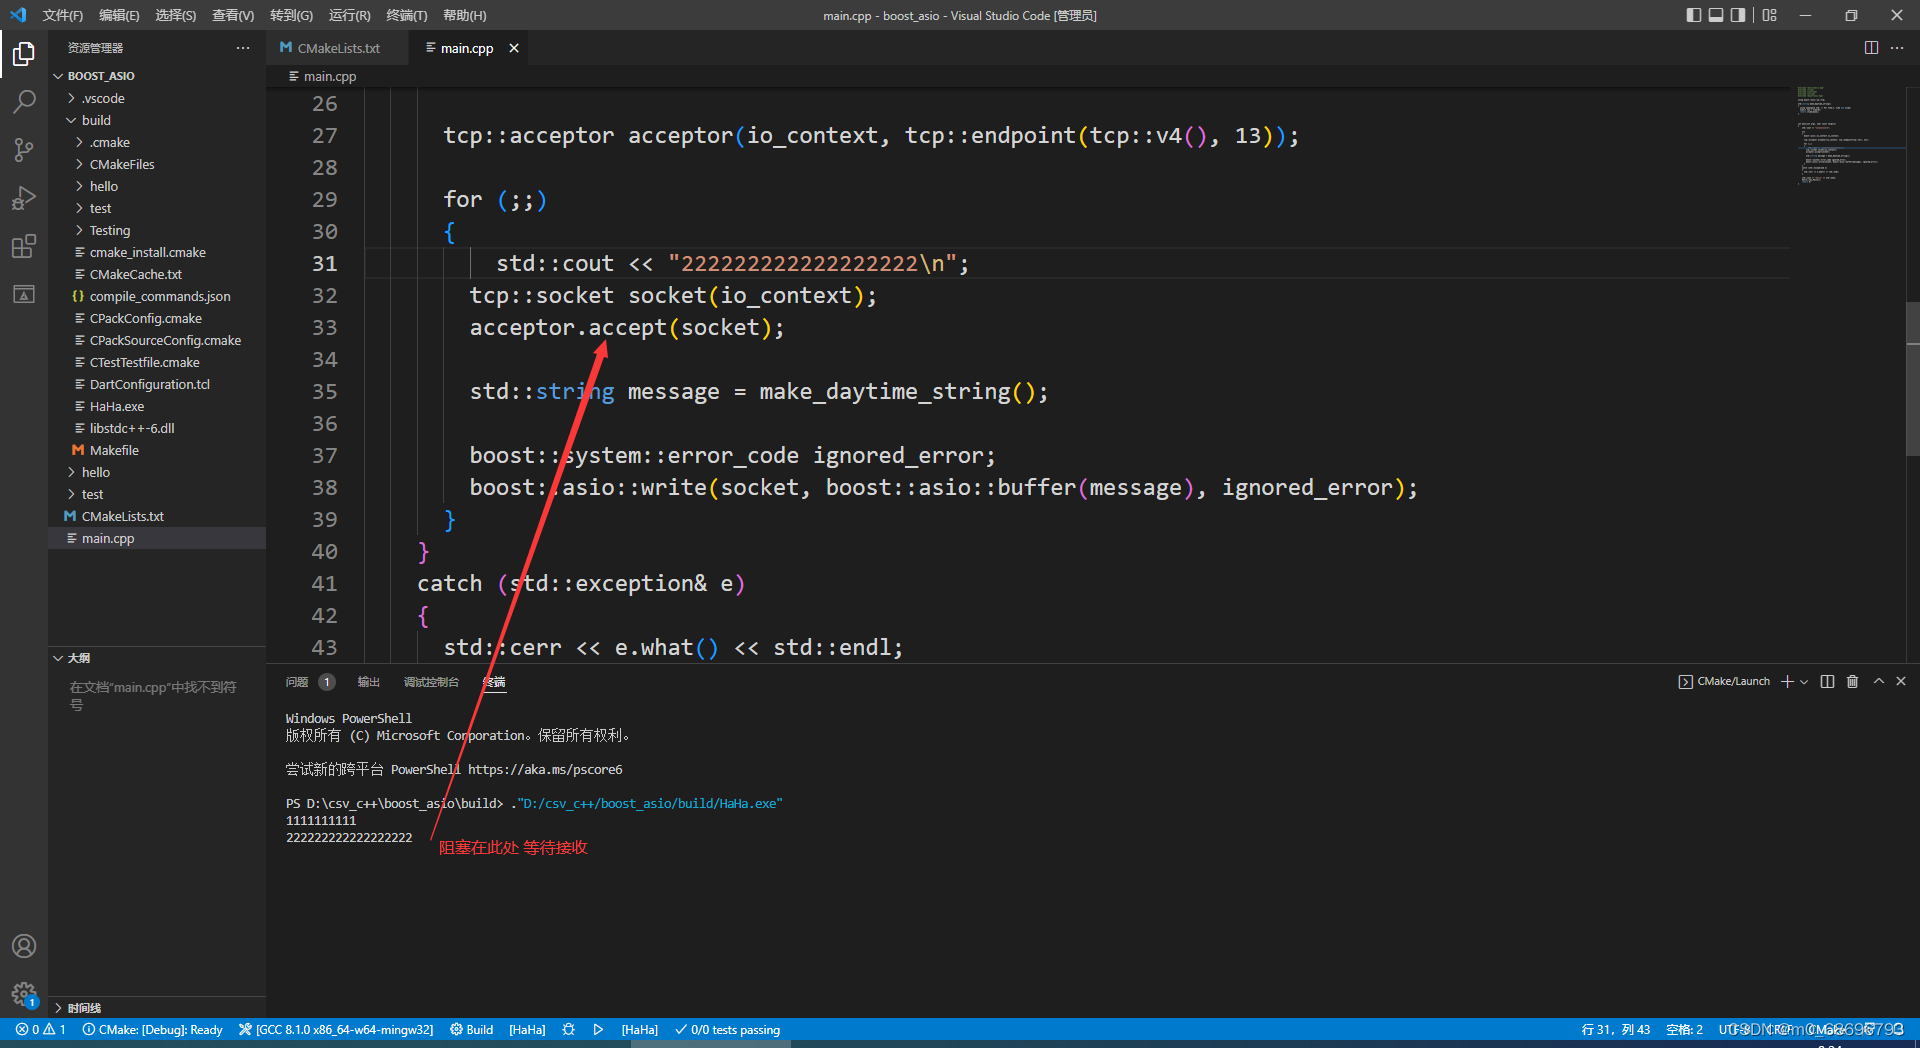
Task: Open the Search view in activity bar
Action: [x=24, y=101]
